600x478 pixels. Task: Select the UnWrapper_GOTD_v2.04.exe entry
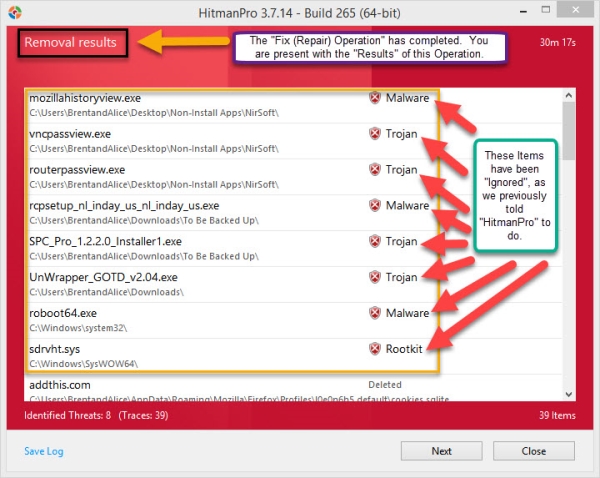[293, 284]
